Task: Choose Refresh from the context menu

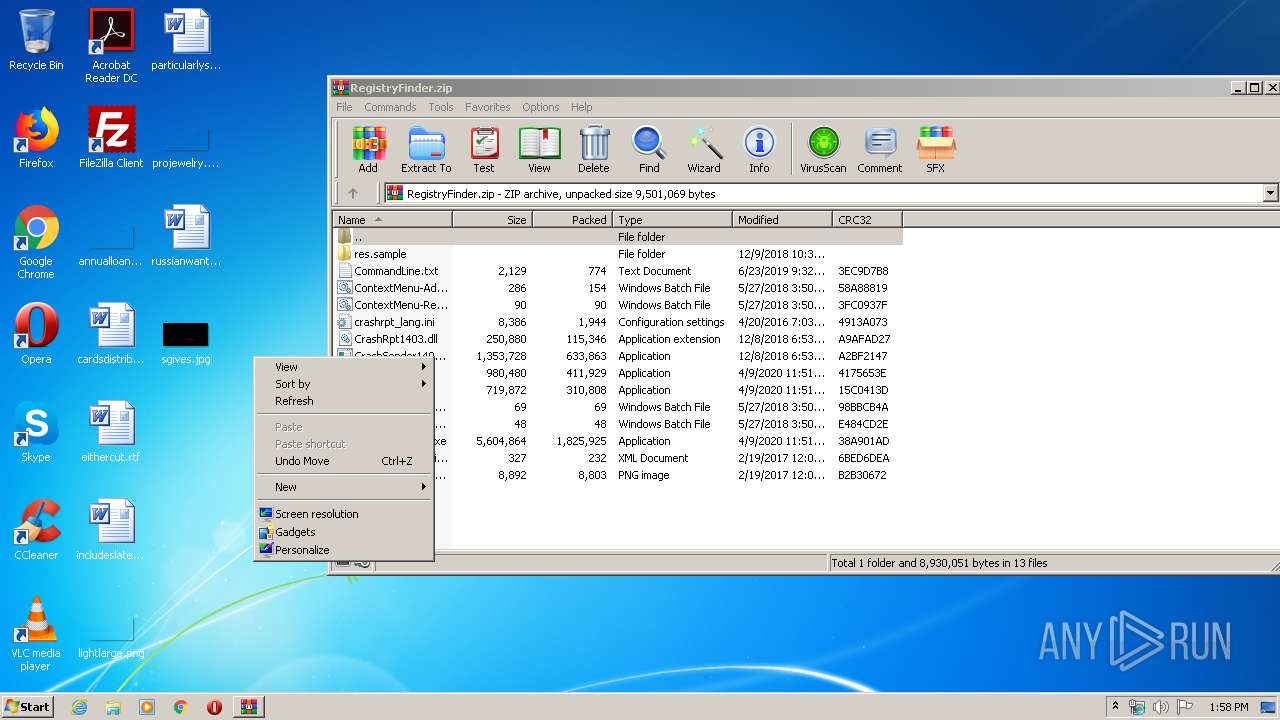Action: pos(344,401)
